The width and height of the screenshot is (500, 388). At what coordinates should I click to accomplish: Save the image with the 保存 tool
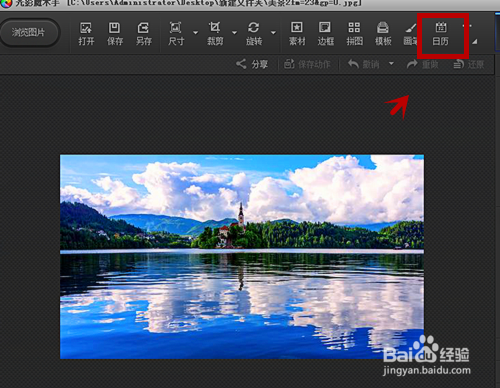pyautogui.click(x=115, y=33)
